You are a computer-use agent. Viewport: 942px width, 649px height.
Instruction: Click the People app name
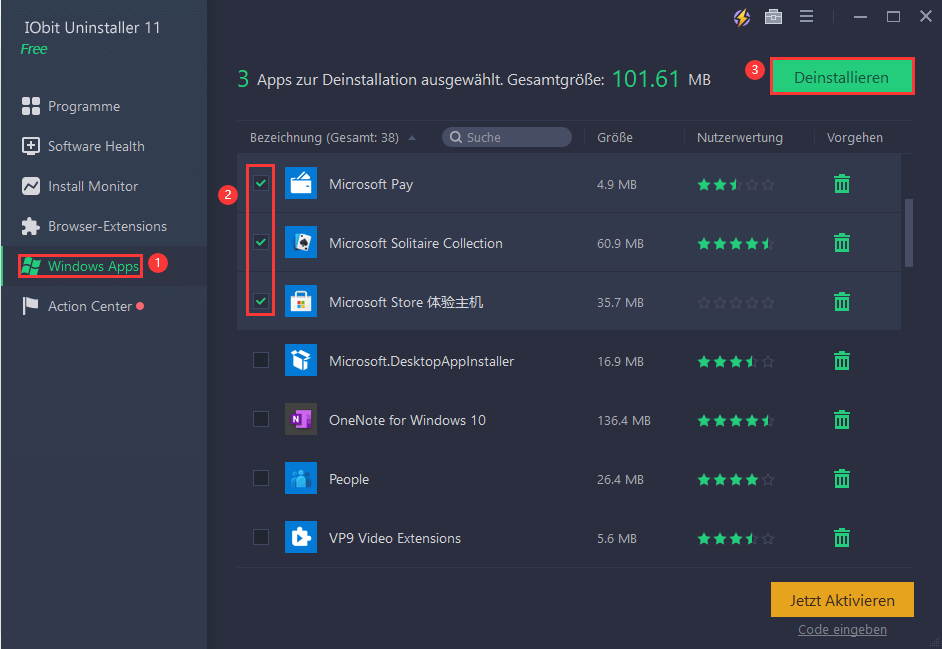[348, 480]
